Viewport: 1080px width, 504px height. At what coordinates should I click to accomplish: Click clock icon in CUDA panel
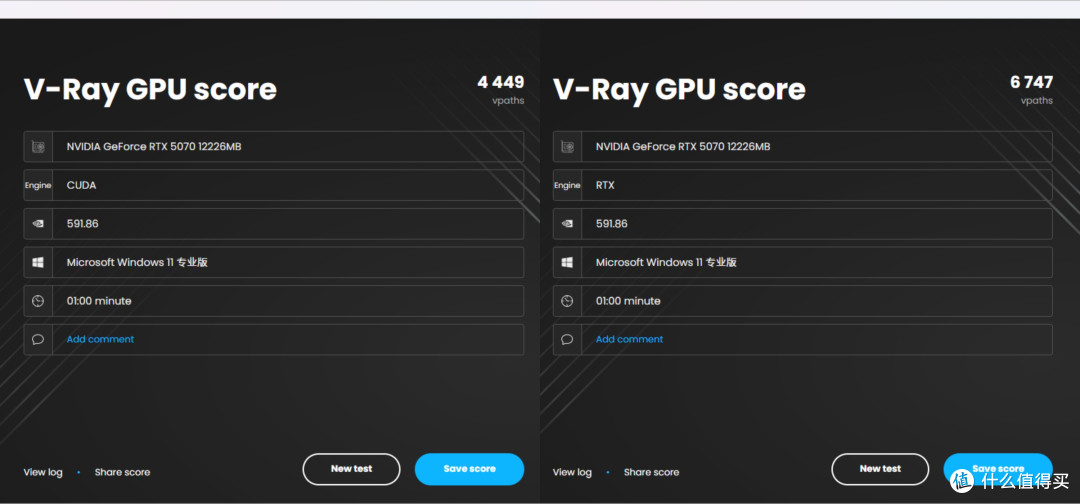[x=38, y=301]
